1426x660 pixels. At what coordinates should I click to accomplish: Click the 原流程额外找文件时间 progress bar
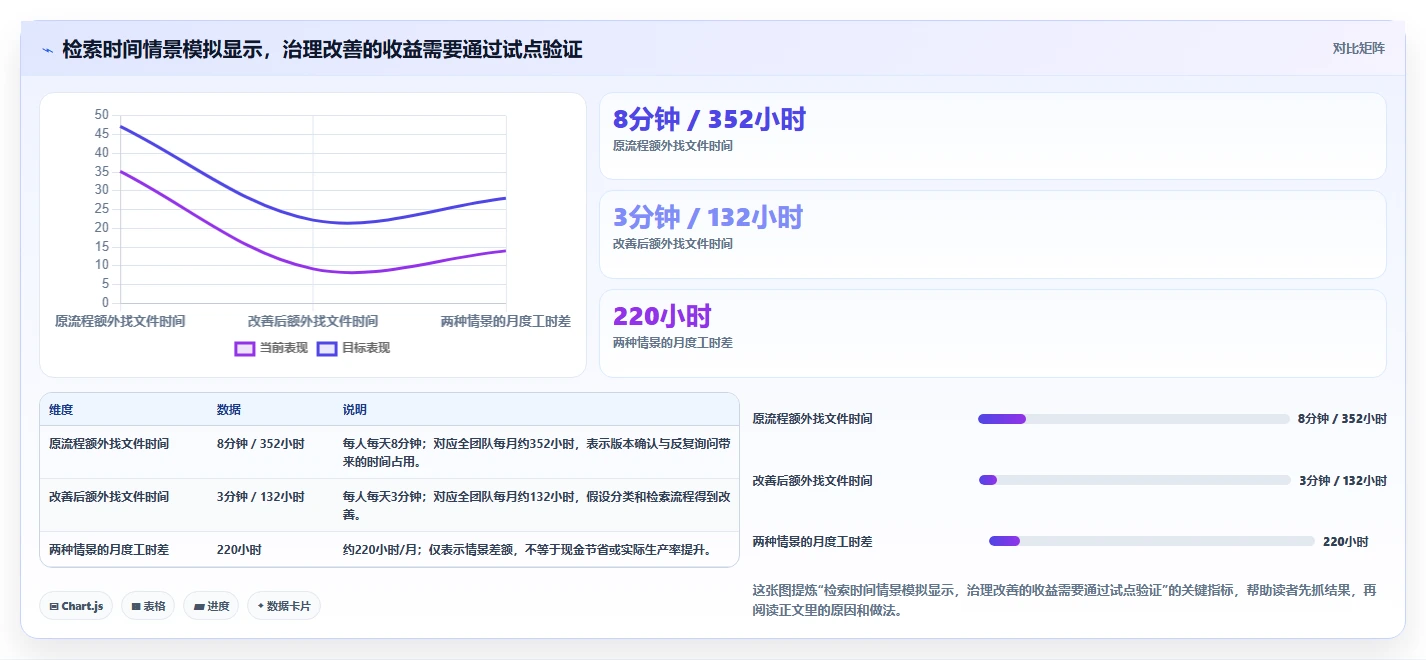(1134, 419)
